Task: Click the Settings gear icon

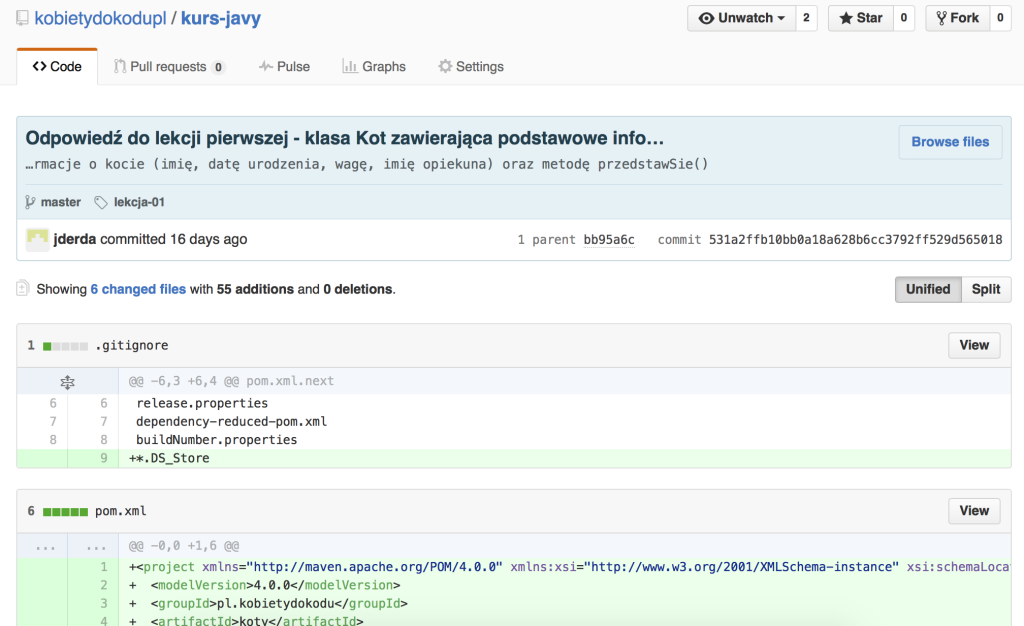Action: point(445,66)
